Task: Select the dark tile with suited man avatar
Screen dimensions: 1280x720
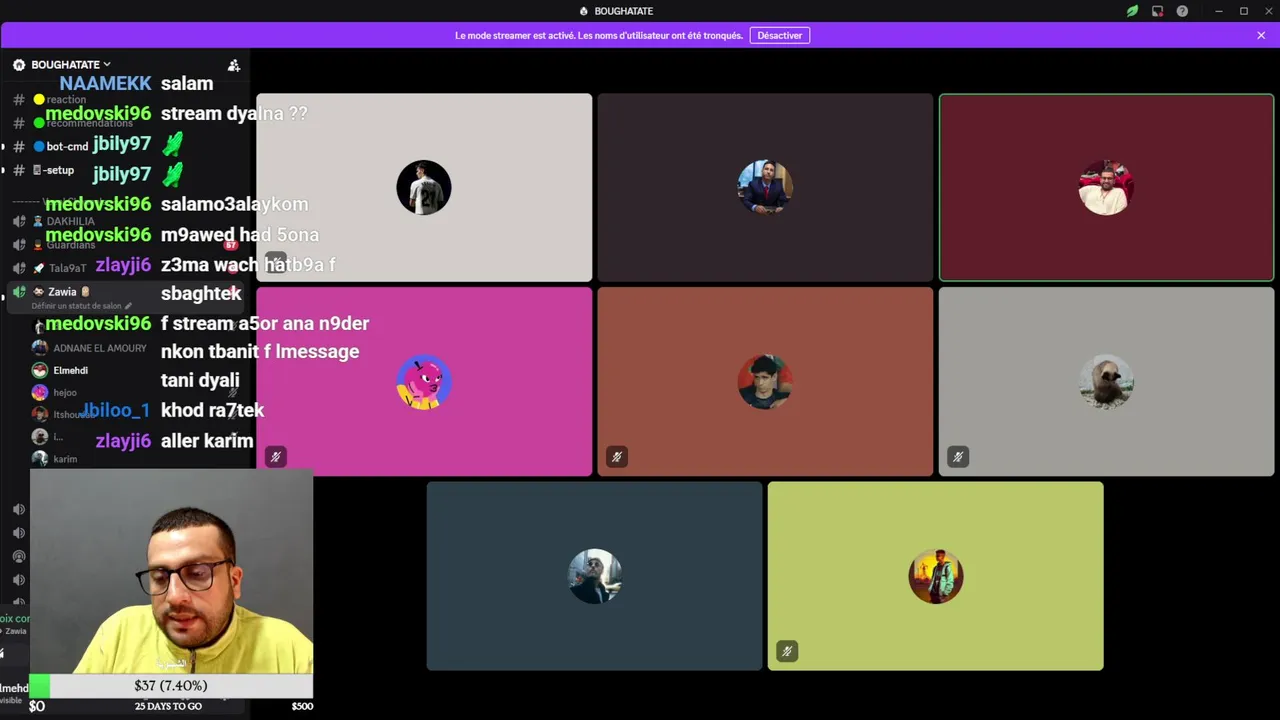Action: 765,188
